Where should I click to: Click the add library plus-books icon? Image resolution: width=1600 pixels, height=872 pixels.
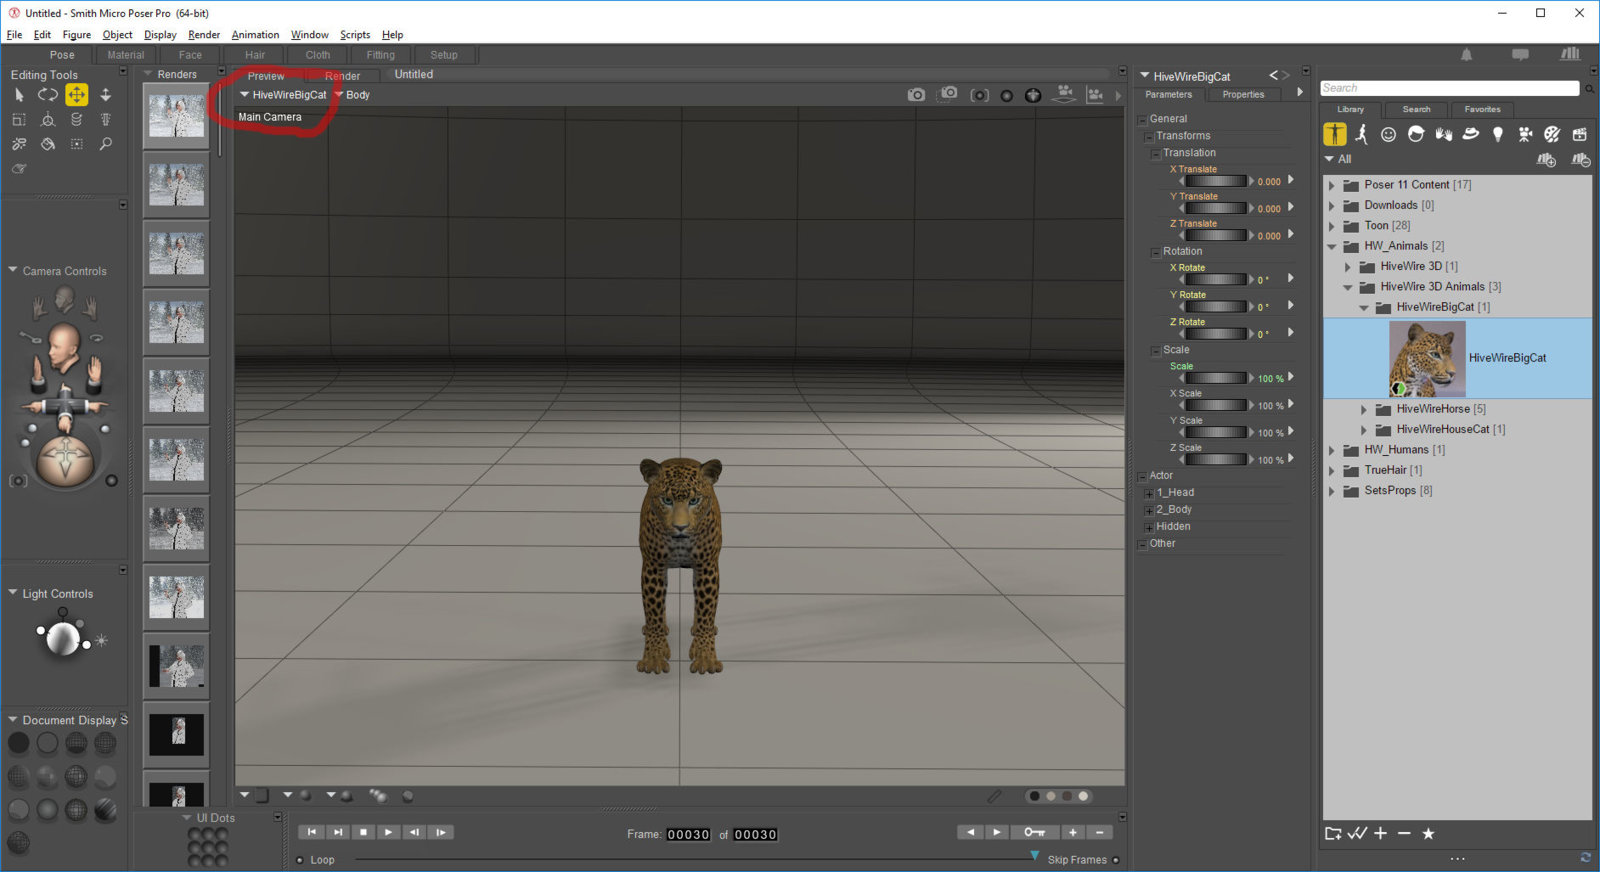(x=1546, y=160)
